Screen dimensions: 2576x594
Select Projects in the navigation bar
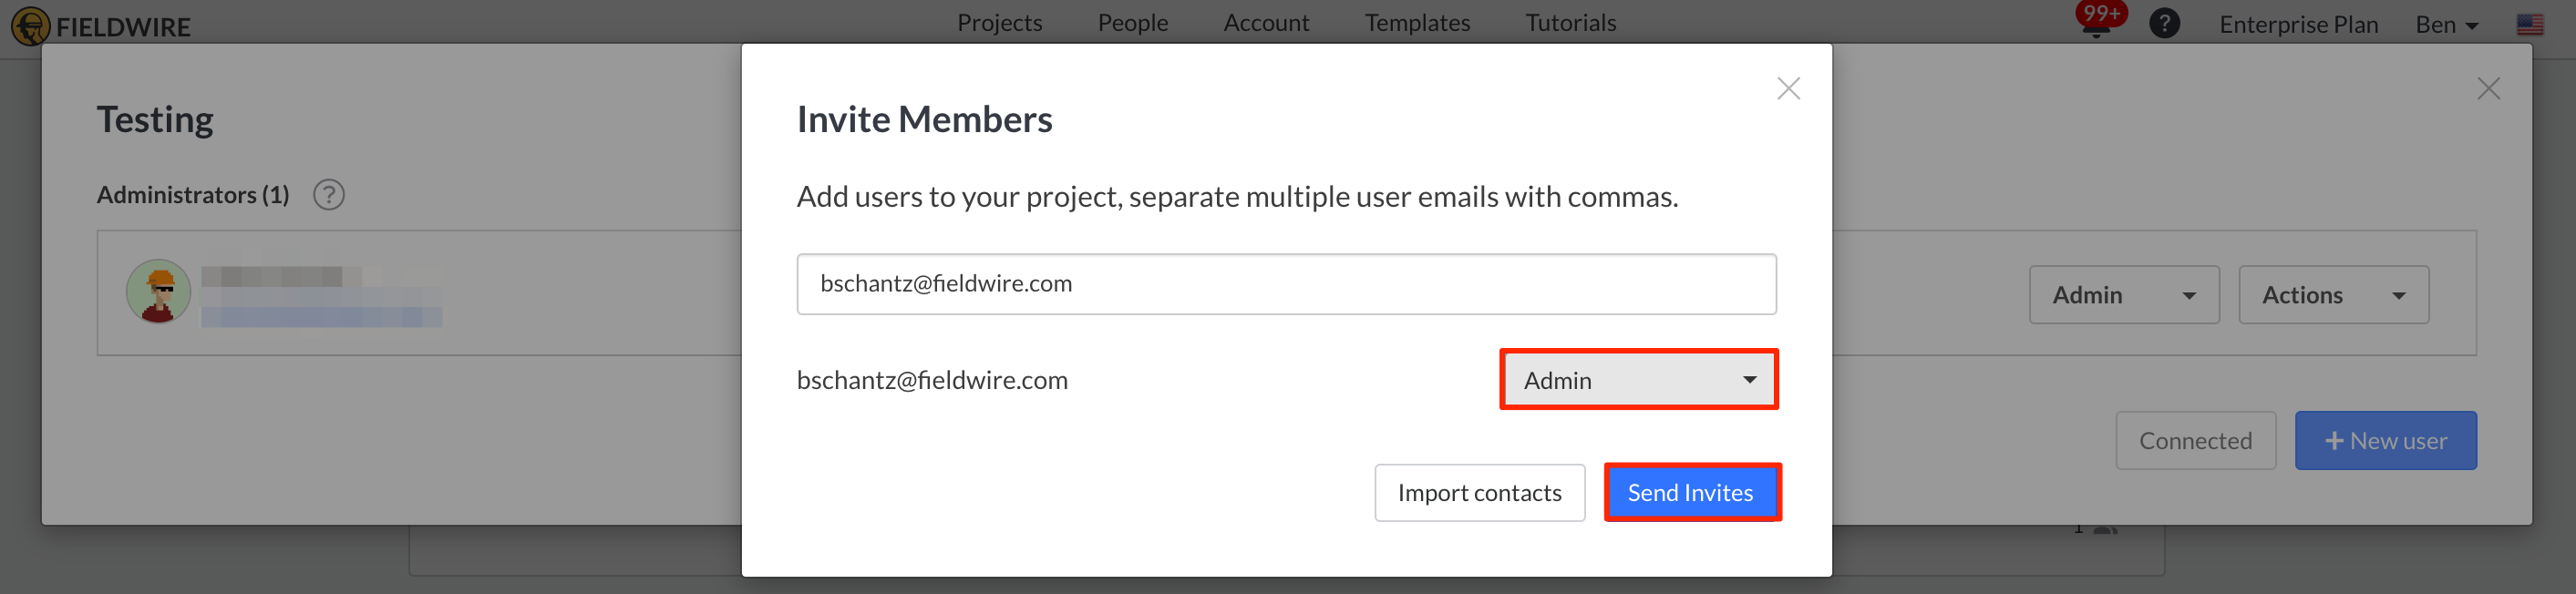click(x=999, y=22)
